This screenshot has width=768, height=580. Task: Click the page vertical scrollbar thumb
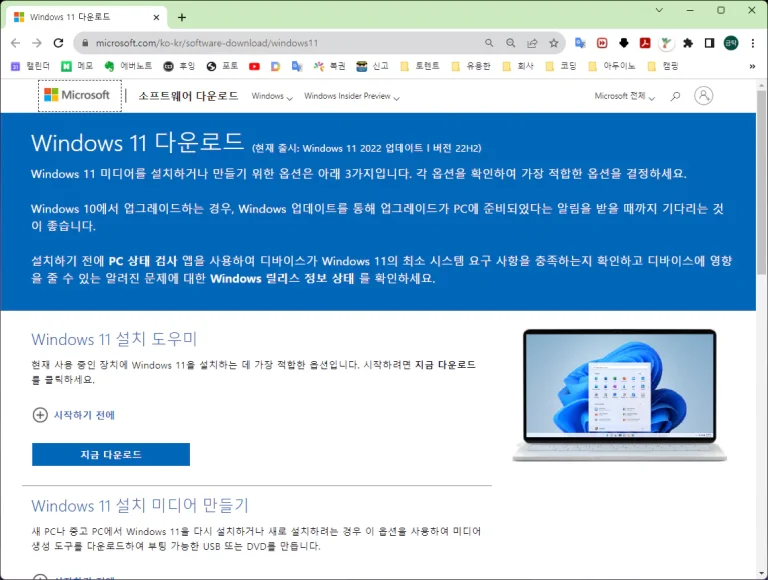coord(762,182)
